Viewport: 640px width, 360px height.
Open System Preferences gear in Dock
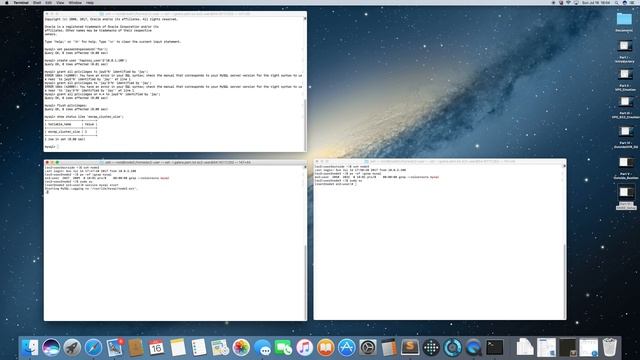point(368,348)
